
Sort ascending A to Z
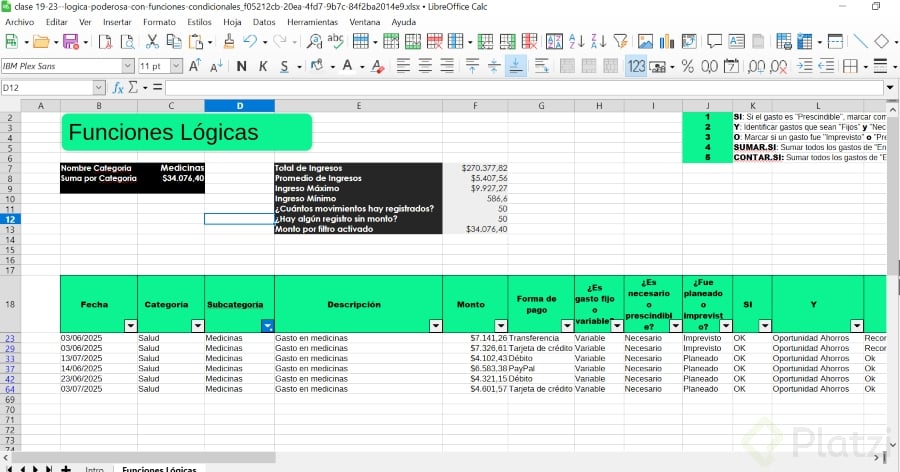tap(576, 41)
